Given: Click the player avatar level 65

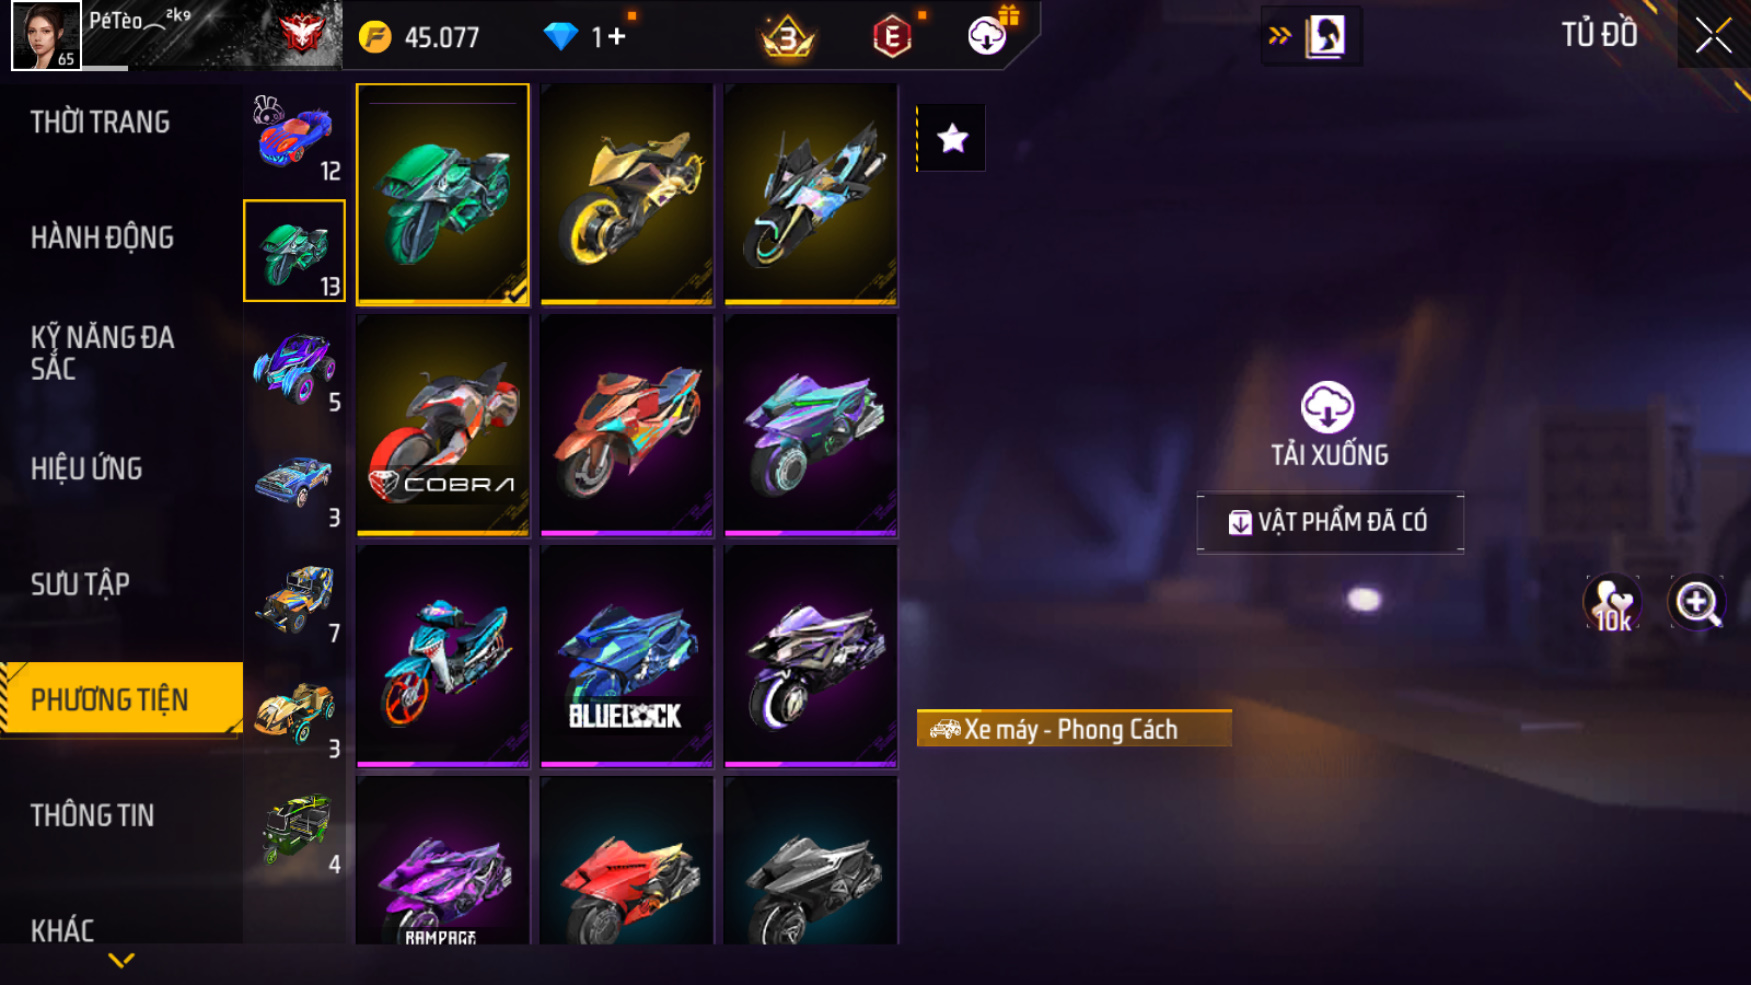Looking at the screenshot, I should pos(46,36).
